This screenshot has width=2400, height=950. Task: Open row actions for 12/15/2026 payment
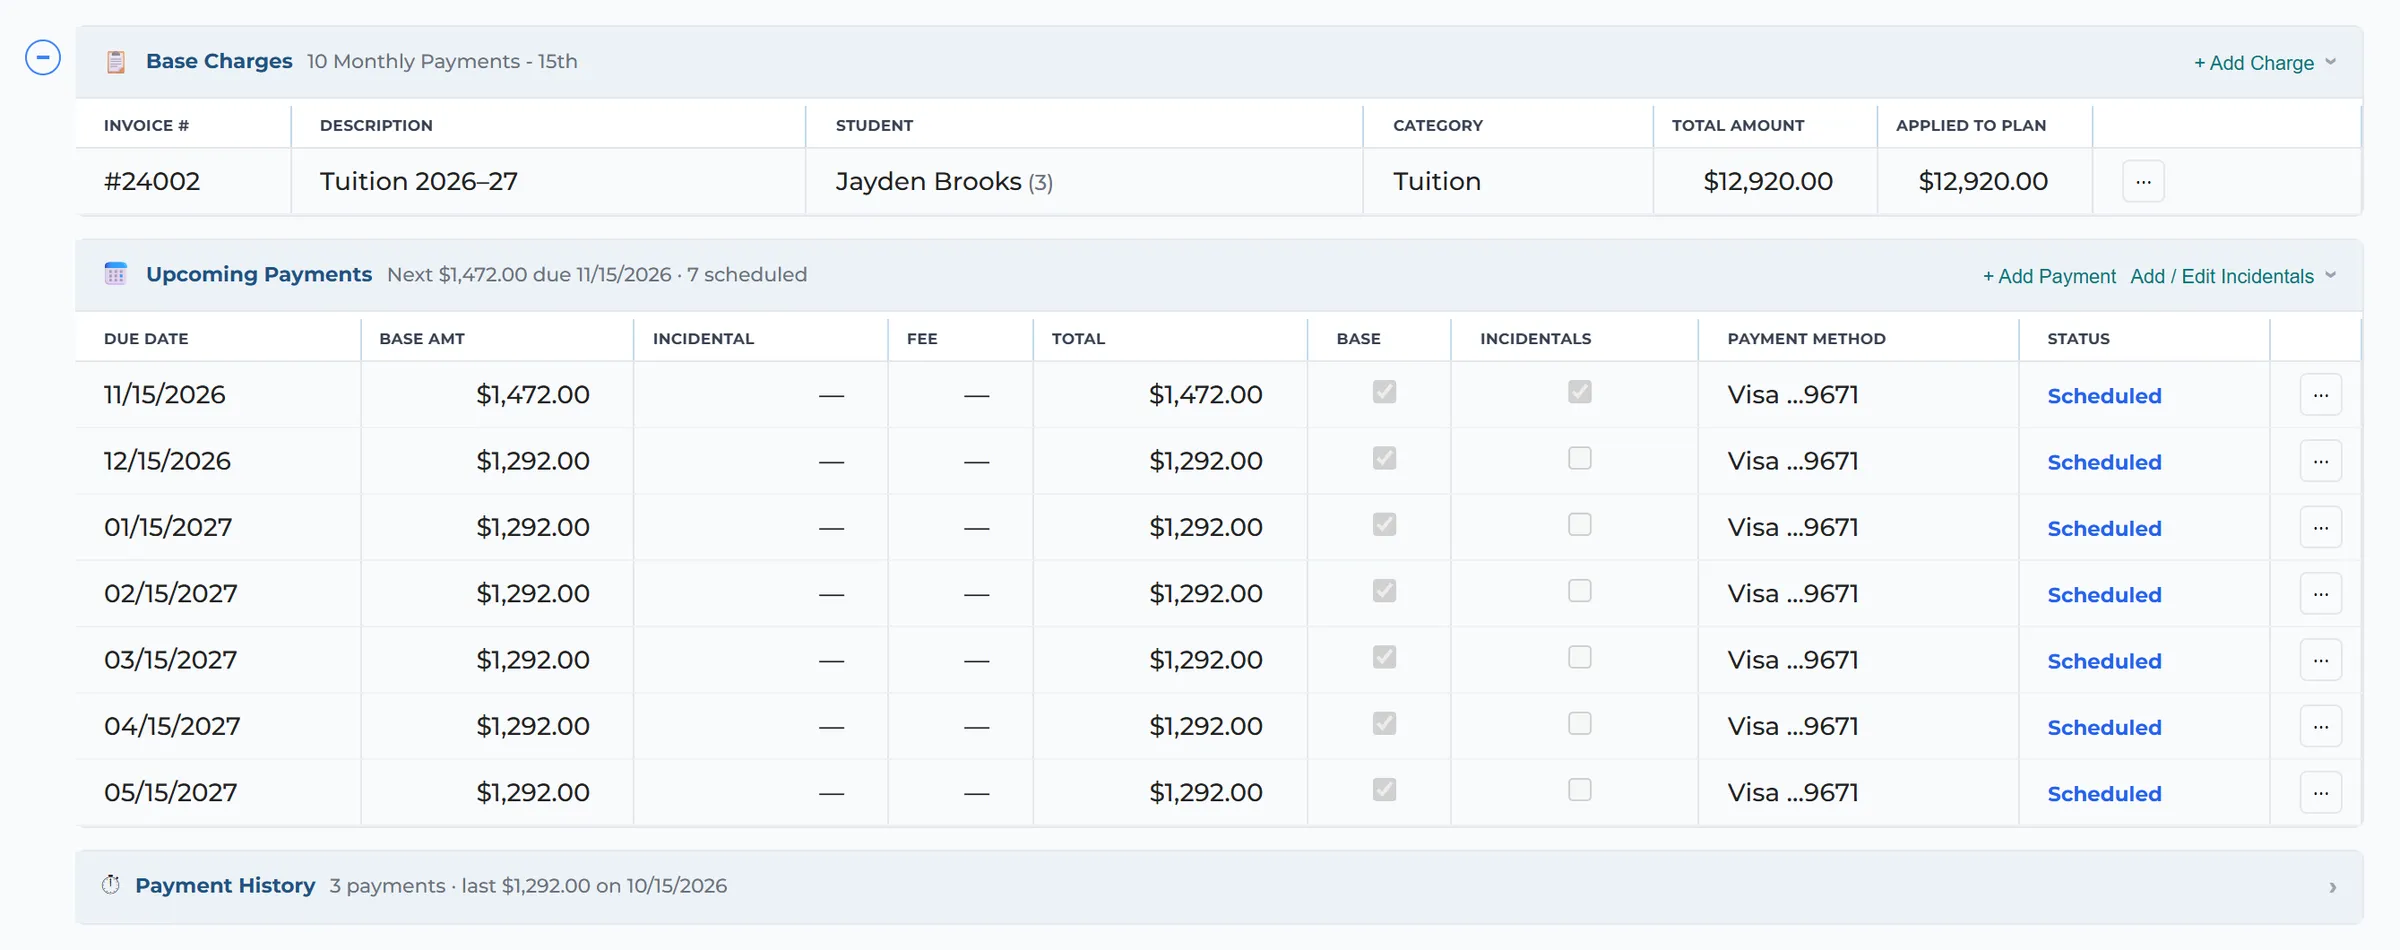[x=2321, y=461]
